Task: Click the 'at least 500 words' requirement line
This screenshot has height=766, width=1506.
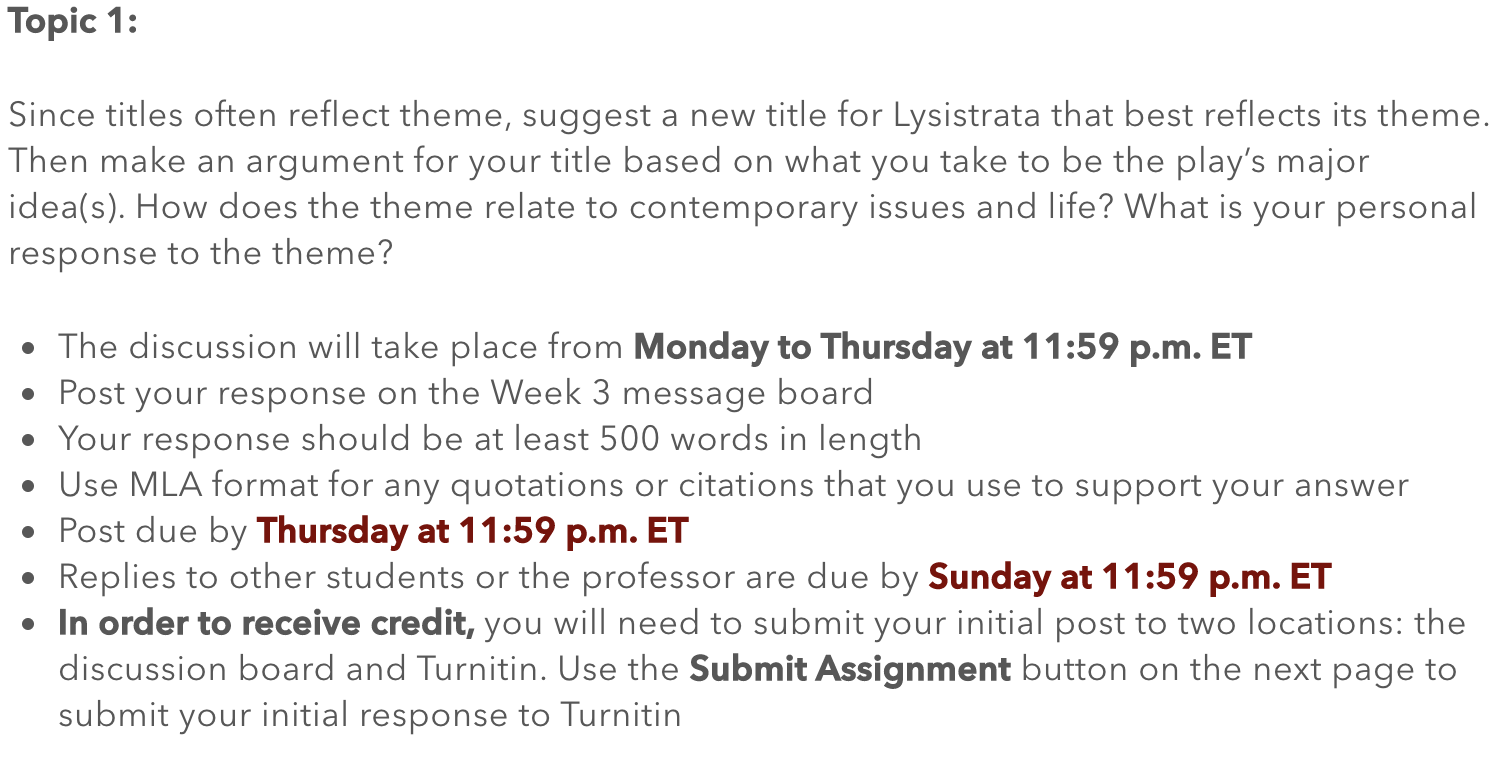Action: [x=490, y=439]
